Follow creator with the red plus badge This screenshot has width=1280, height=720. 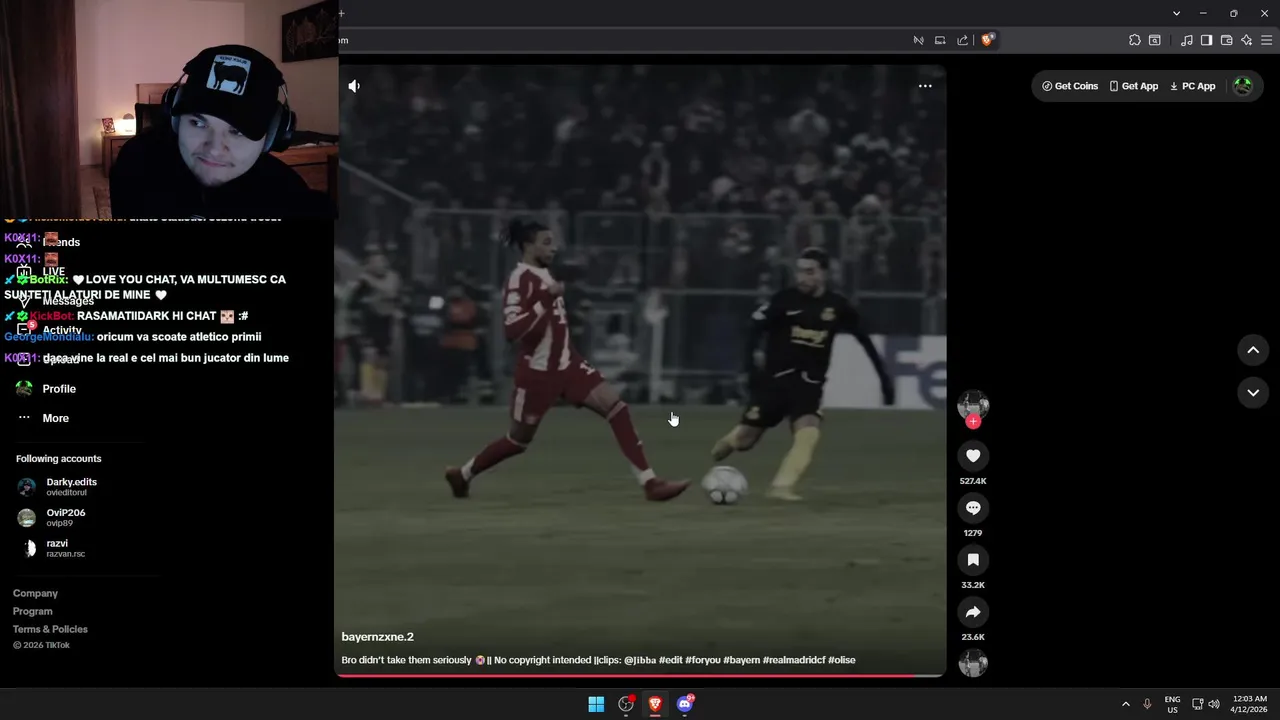point(973,421)
